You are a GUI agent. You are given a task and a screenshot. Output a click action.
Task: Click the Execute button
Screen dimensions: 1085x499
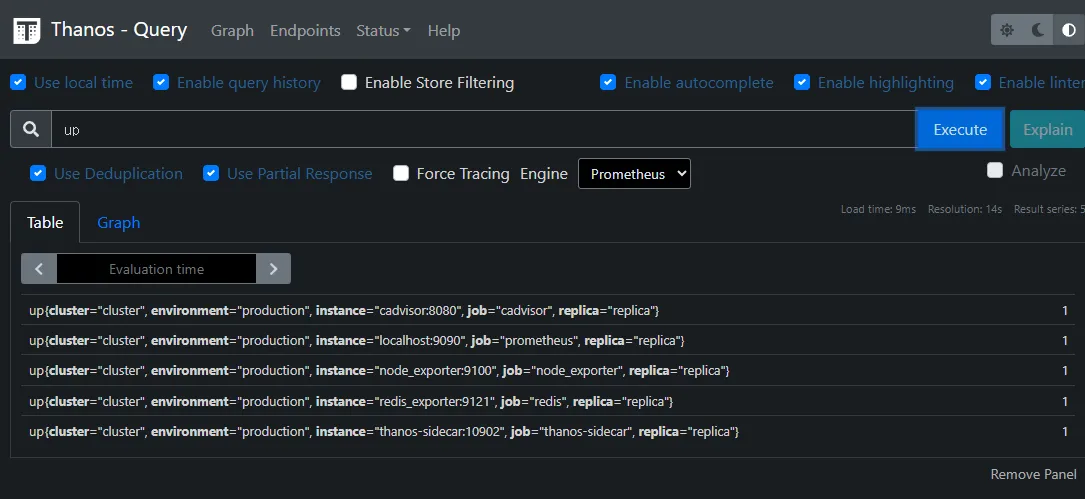pyautogui.click(x=960, y=129)
